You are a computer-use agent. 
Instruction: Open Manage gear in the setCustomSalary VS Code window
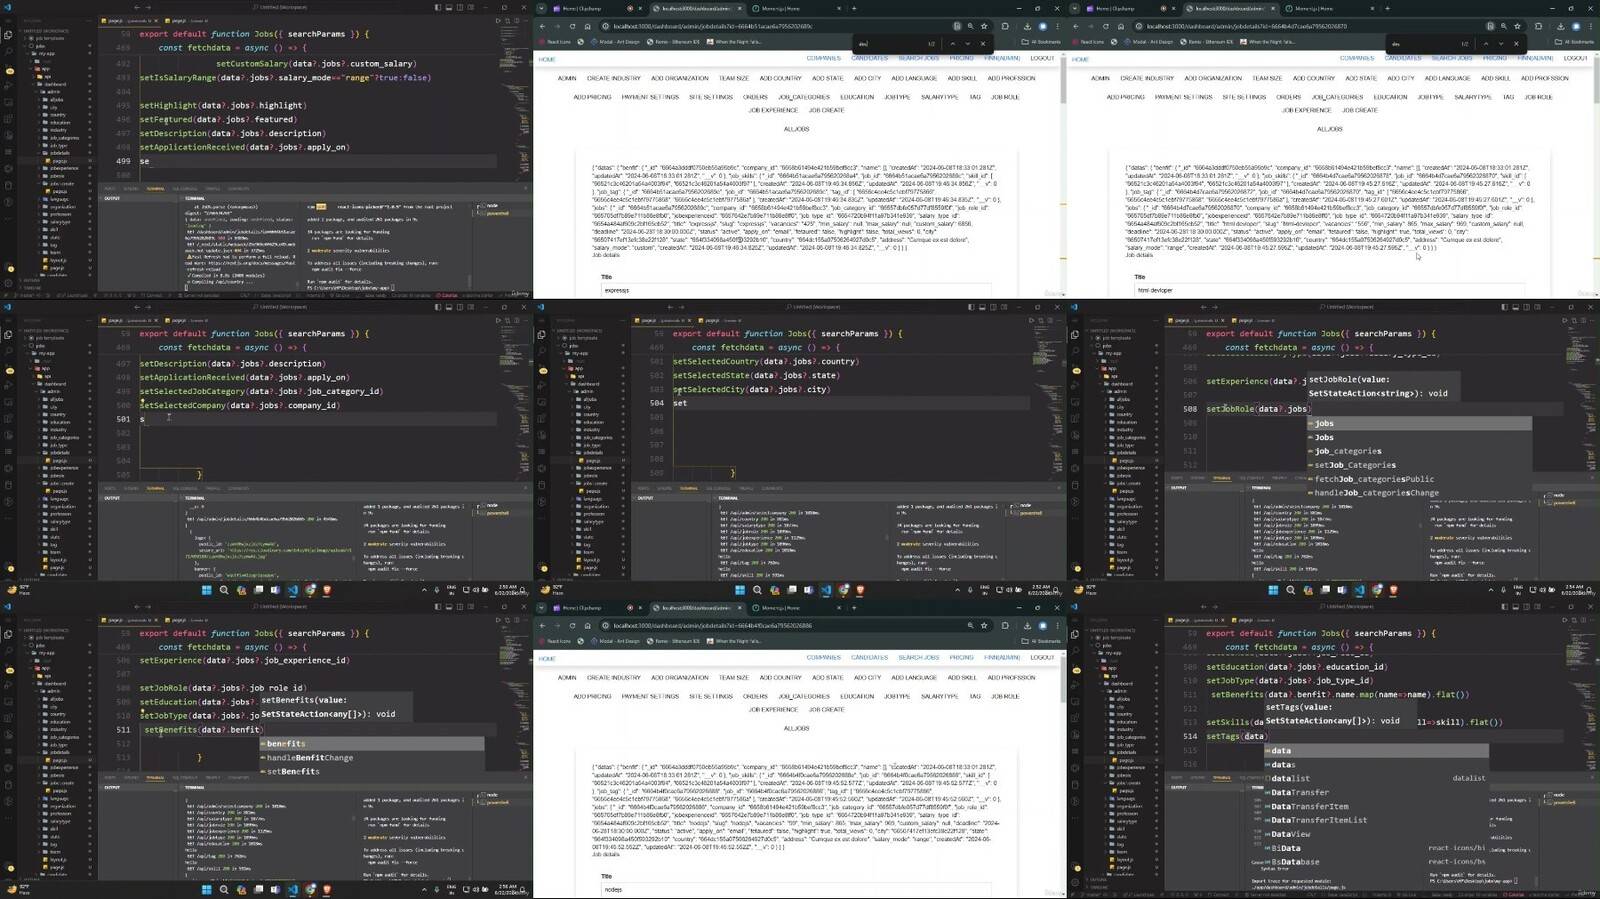[x=8, y=281]
